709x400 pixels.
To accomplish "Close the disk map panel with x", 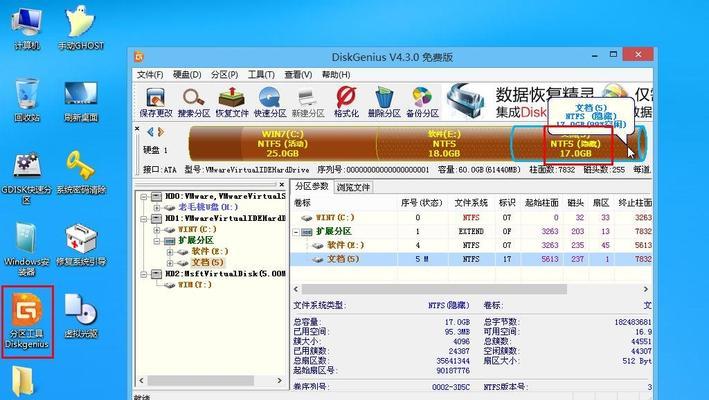I will tap(137, 129).
